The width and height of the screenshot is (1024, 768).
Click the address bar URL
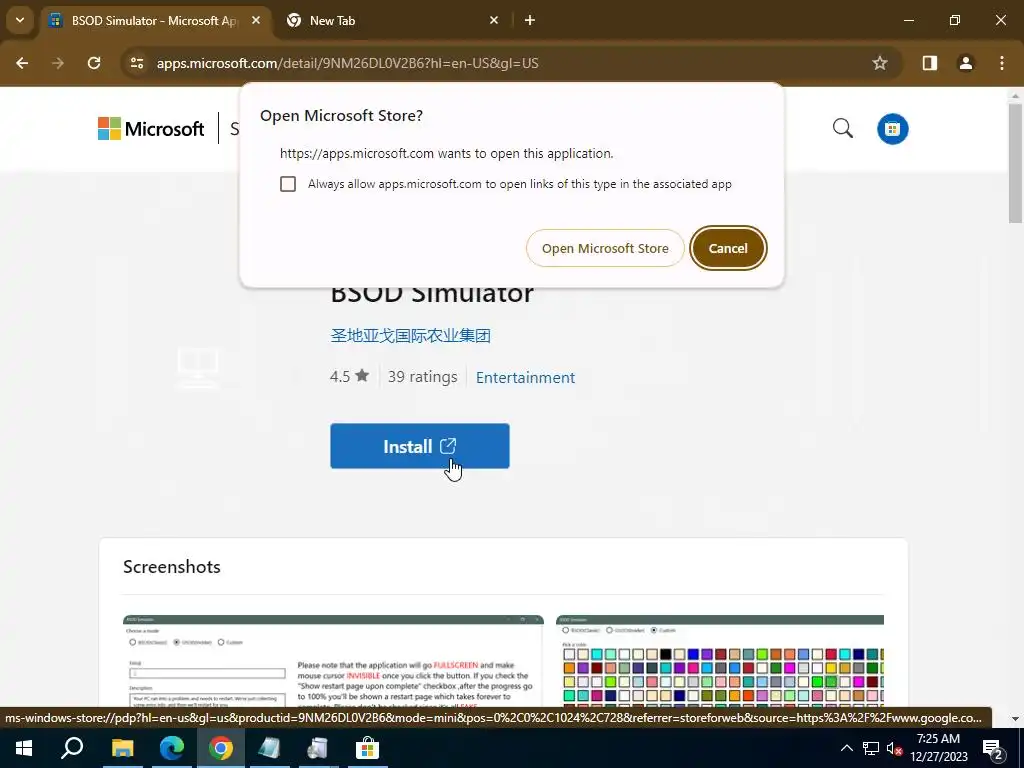[x=347, y=63]
